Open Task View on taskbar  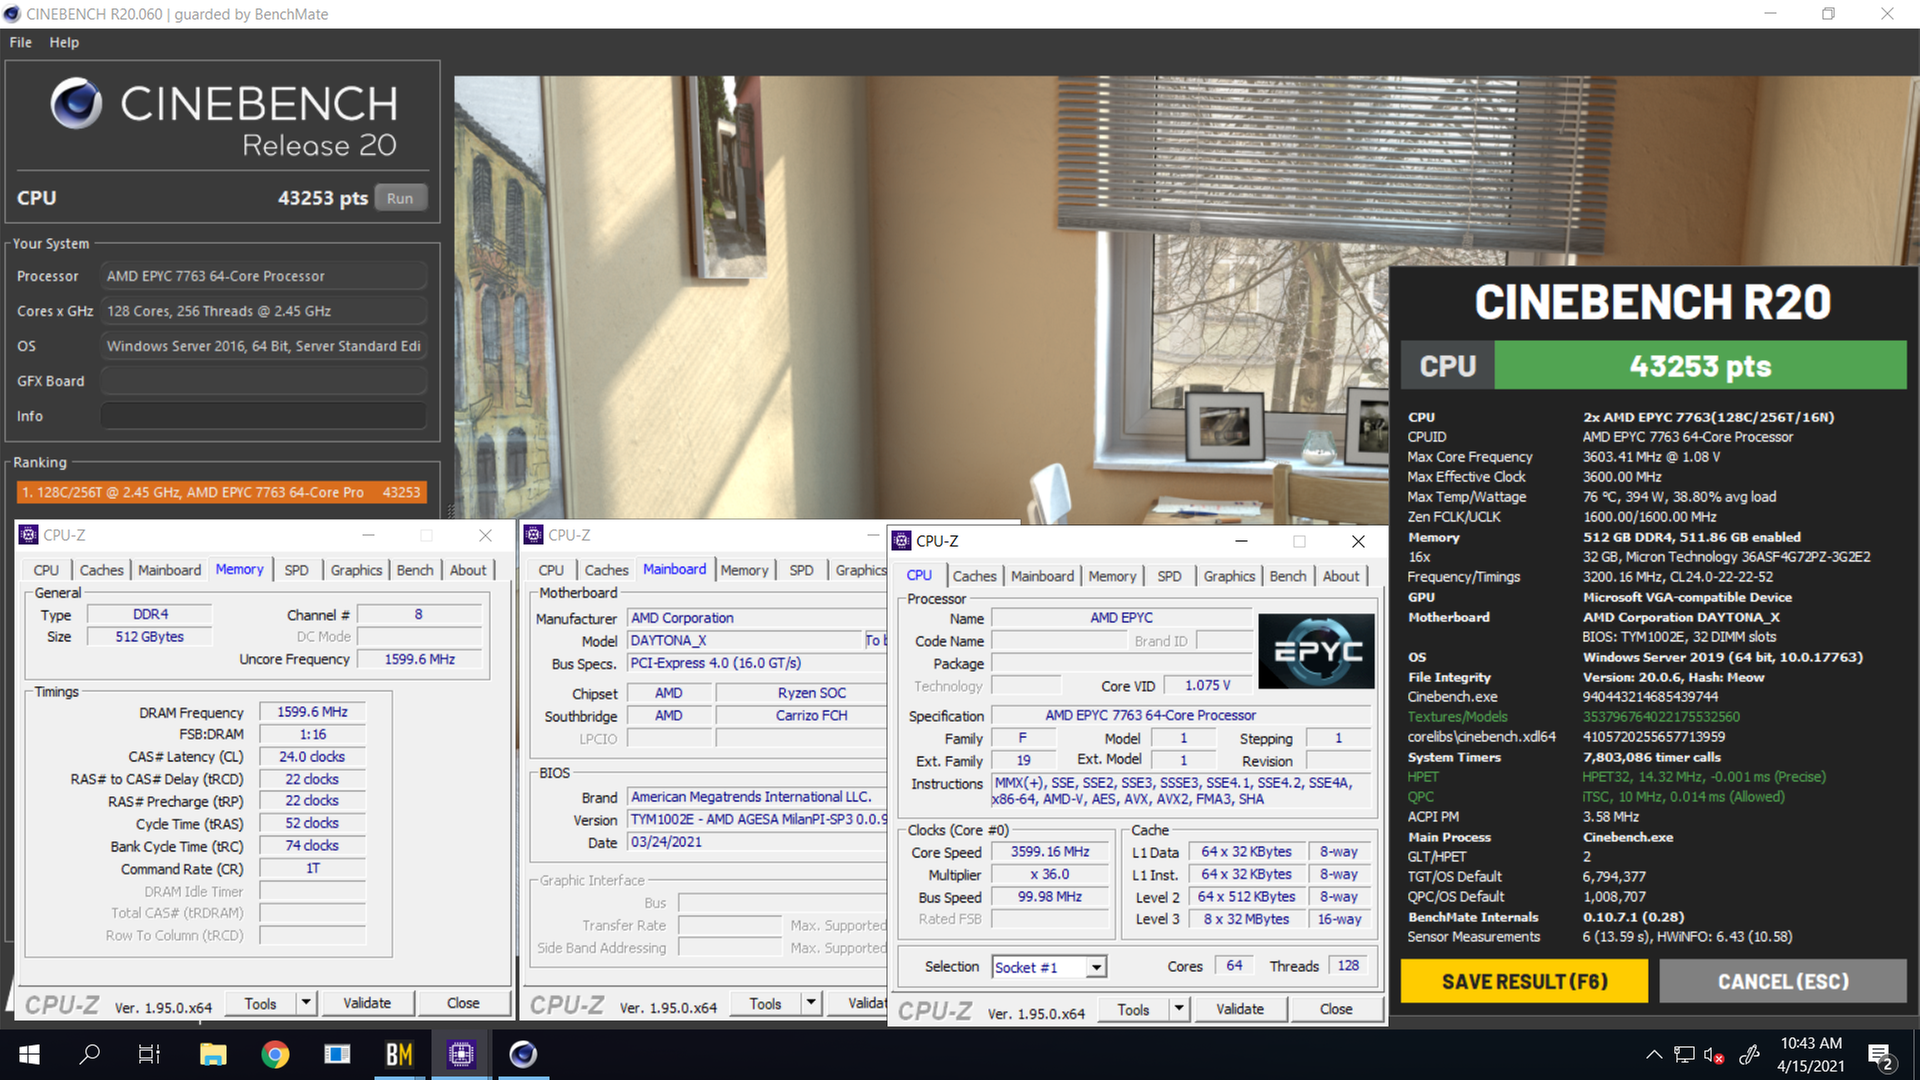coord(149,1054)
